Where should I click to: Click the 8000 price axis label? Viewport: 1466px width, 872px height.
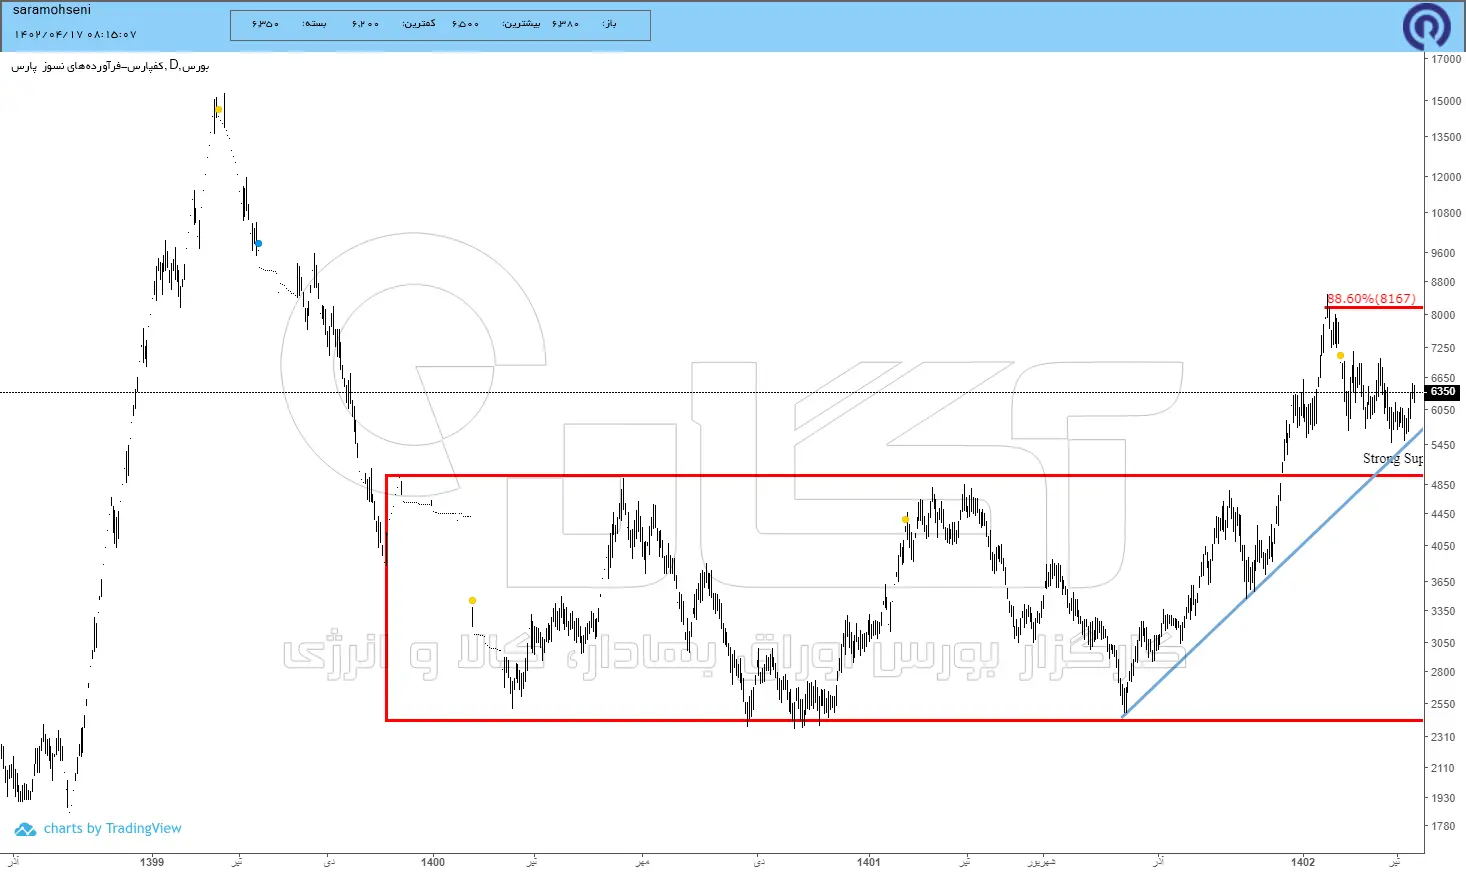point(1443,315)
